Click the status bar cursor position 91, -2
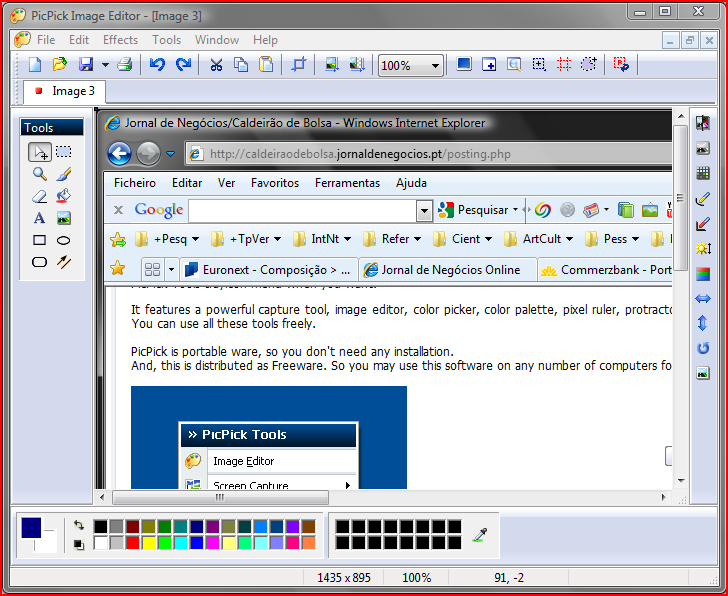Screen dimensions: 728x596 pos(509,578)
